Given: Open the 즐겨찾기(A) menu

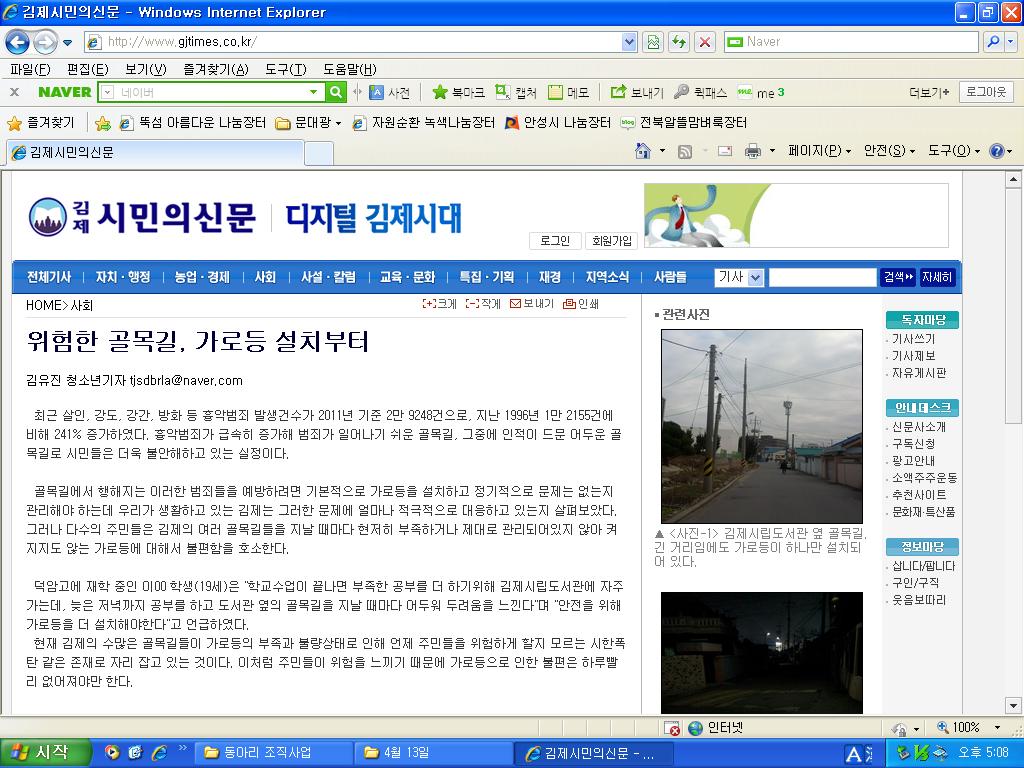Looking at the screenshot, I should [215, 69].
